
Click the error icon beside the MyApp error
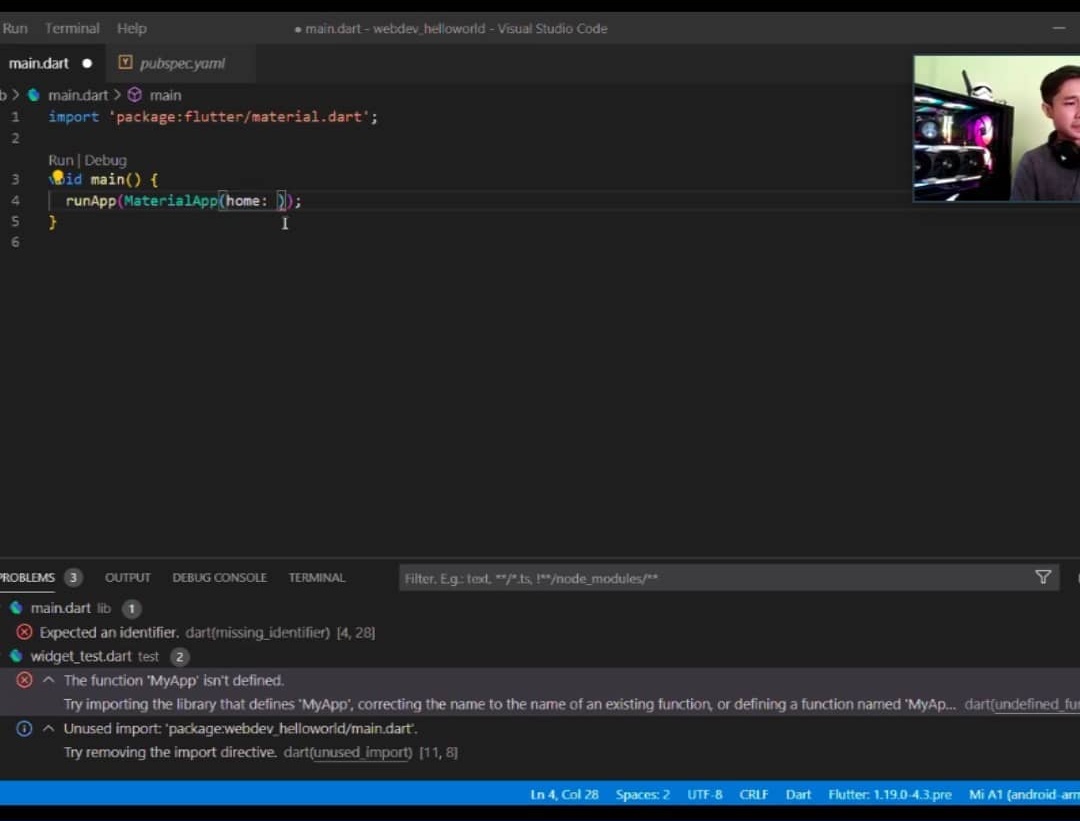(24, 680)
